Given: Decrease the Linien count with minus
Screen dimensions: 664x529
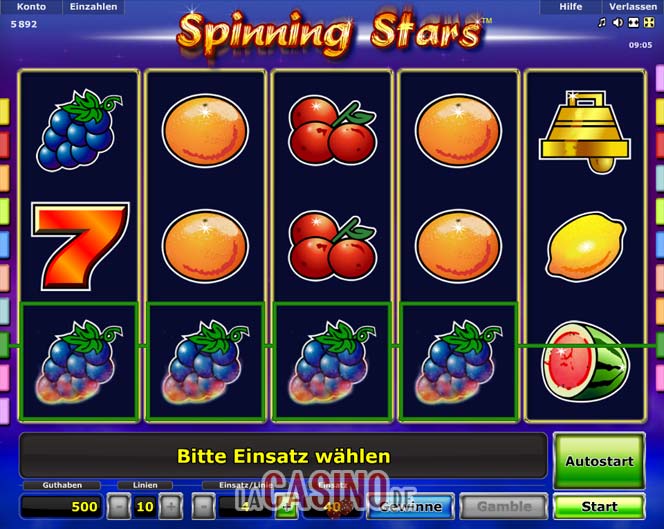Looking at the screenshot, I should tap(119, 506).
